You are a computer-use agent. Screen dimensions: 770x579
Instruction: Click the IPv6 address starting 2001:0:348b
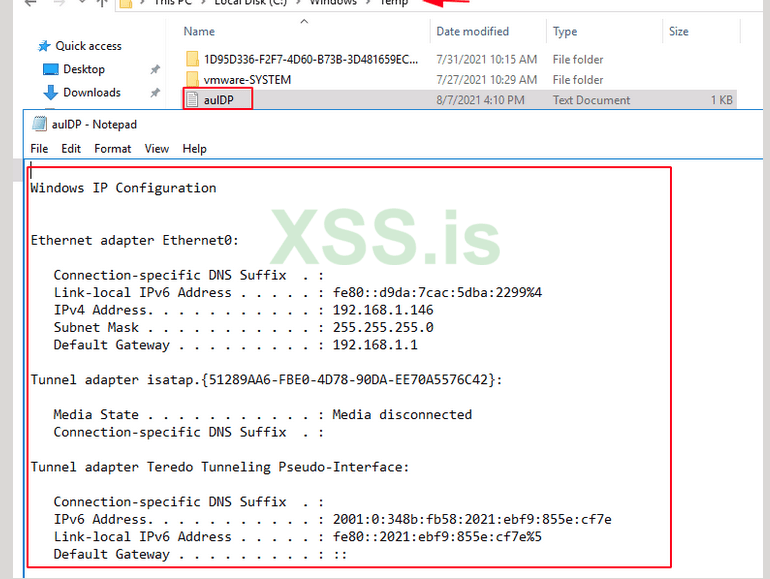(472, 520)
